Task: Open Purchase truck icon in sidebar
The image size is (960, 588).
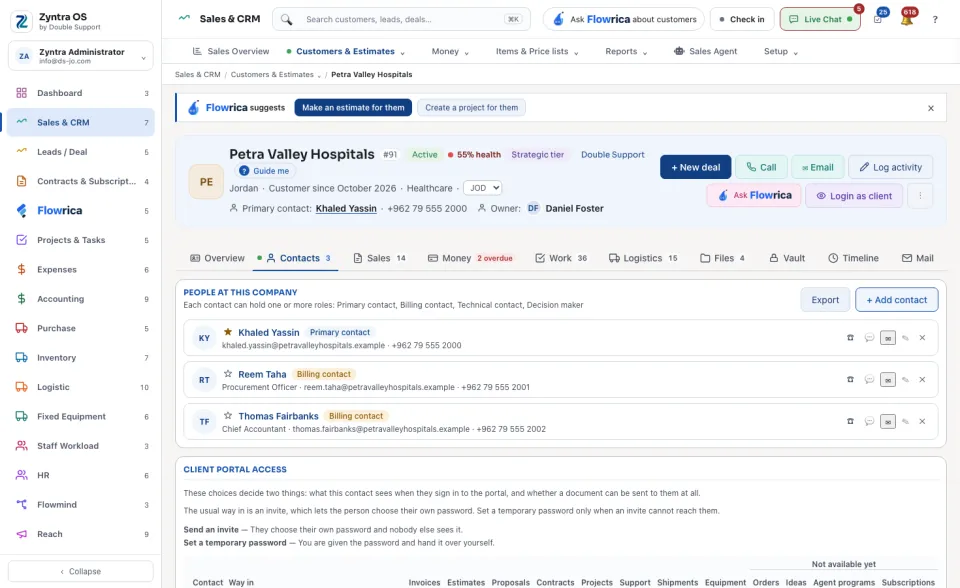Action: (21, 328)
